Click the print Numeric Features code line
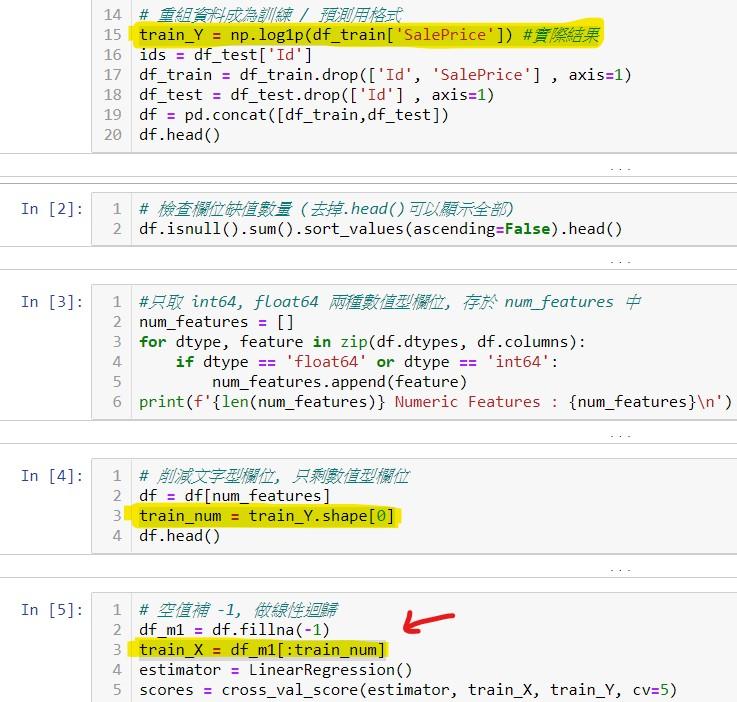 435,402
